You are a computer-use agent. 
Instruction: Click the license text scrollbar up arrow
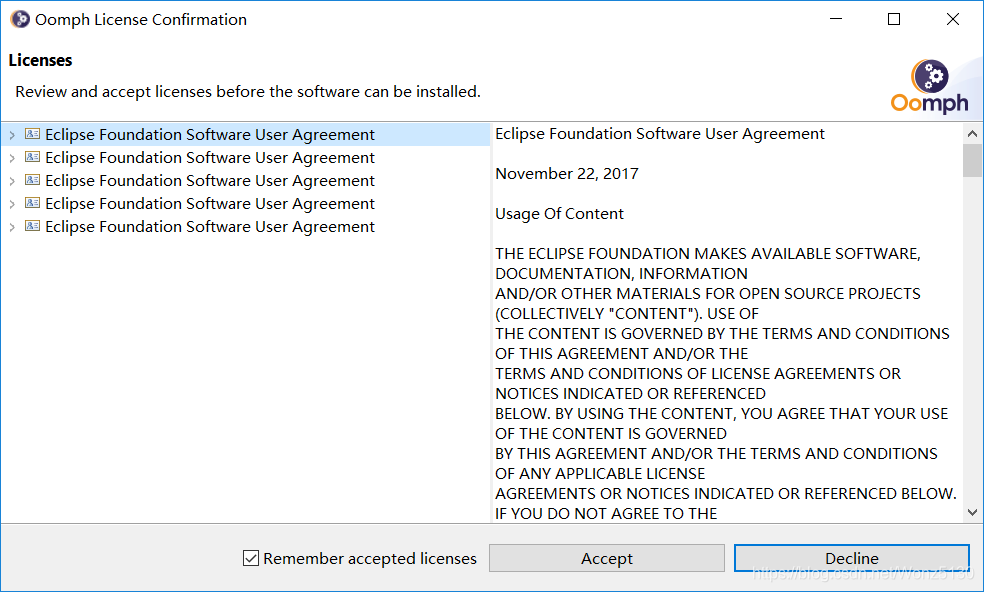coord(972,133)
